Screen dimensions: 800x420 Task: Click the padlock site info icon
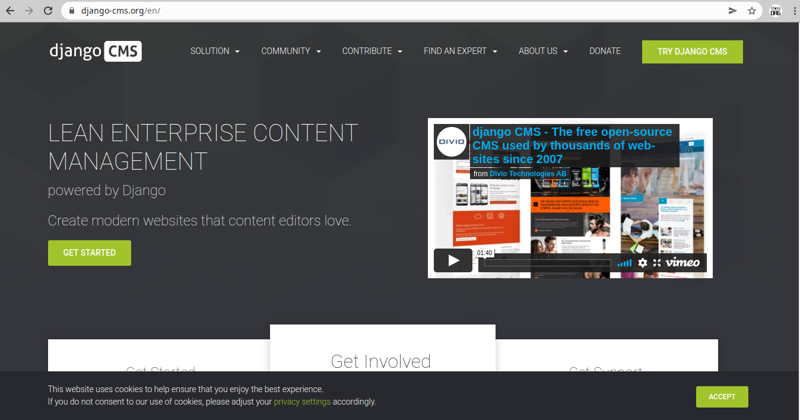pos(71,11)
